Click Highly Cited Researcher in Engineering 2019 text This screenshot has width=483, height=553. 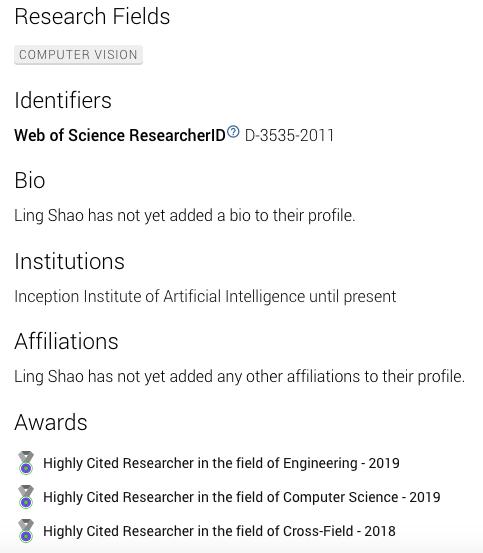pyautogui.click(x=221, y=463)
